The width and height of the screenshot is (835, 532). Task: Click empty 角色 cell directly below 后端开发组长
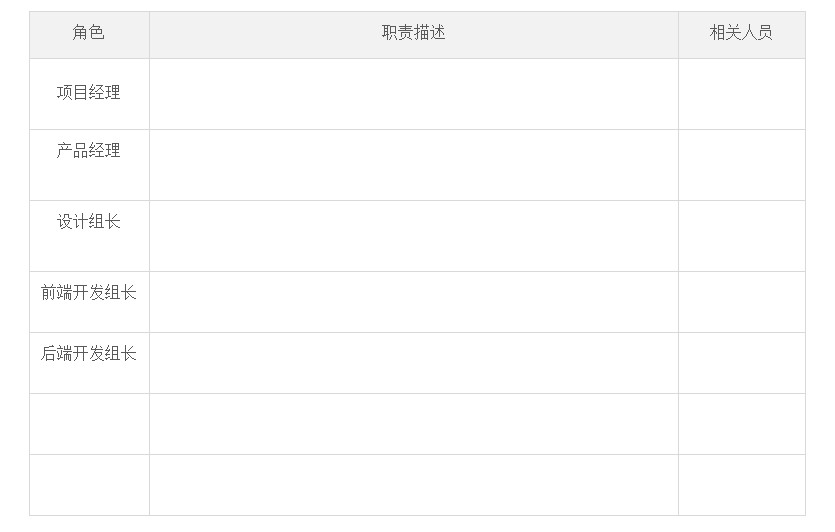click(x=88, y=424)
